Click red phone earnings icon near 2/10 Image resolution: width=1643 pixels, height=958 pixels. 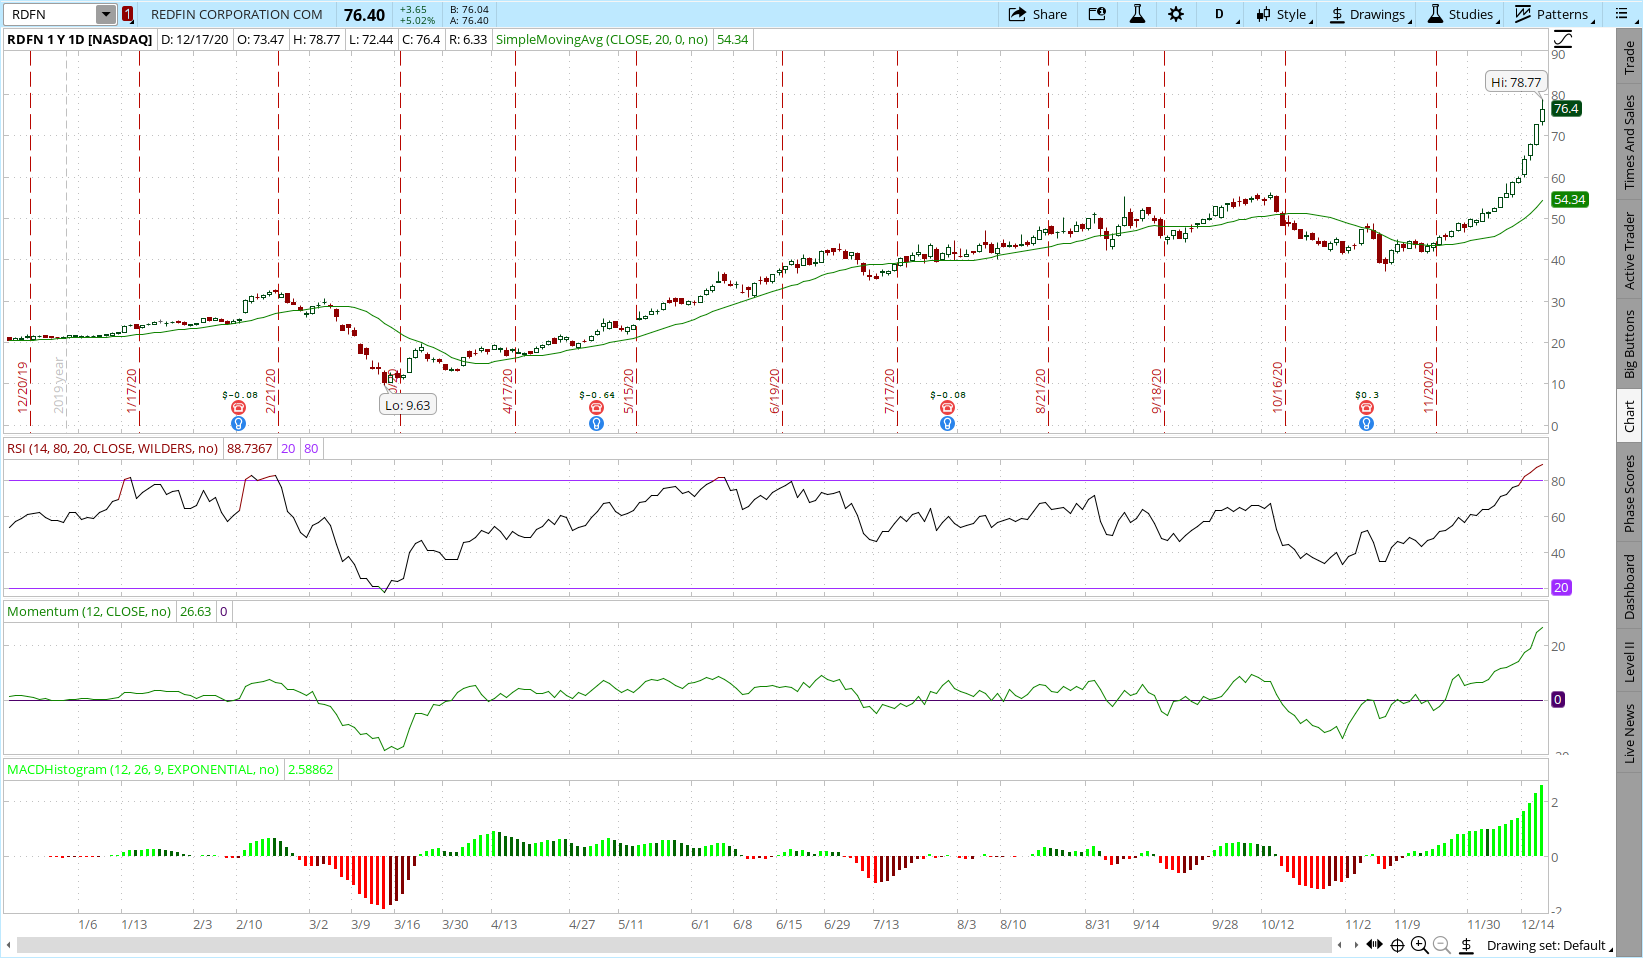pos(238,408)
